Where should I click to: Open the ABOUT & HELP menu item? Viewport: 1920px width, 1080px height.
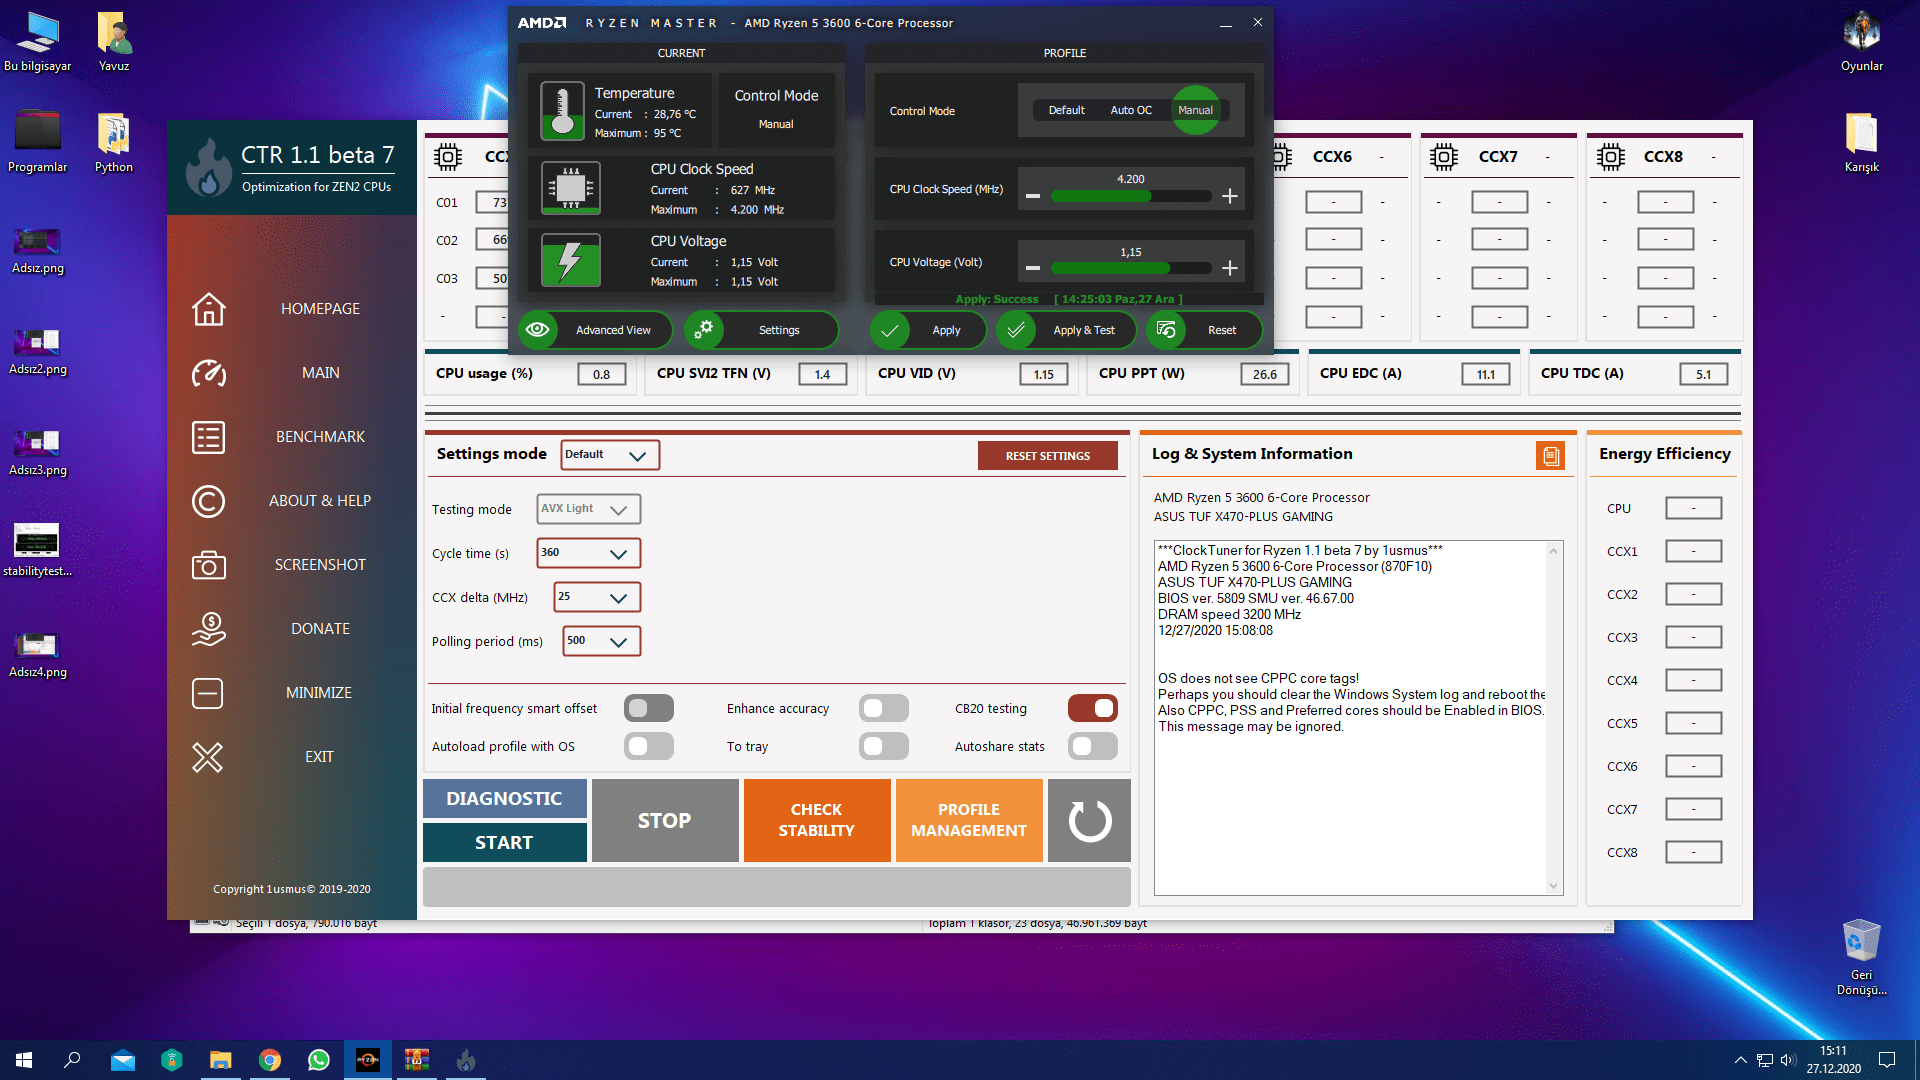[319, 501]
